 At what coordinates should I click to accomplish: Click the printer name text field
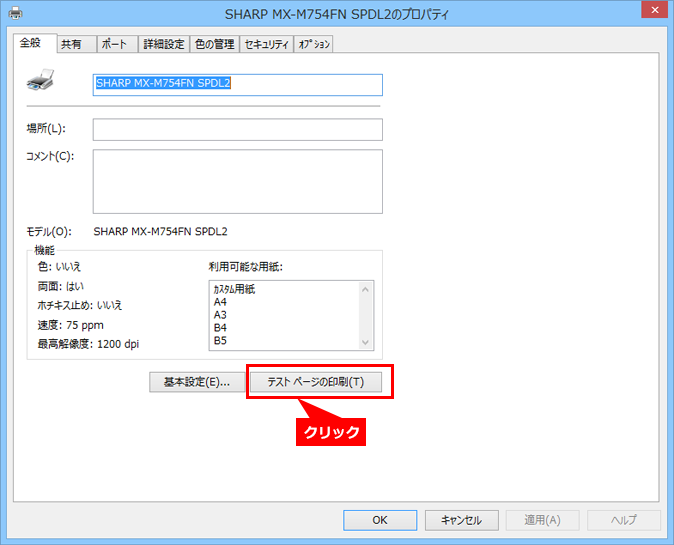(237, 84)
